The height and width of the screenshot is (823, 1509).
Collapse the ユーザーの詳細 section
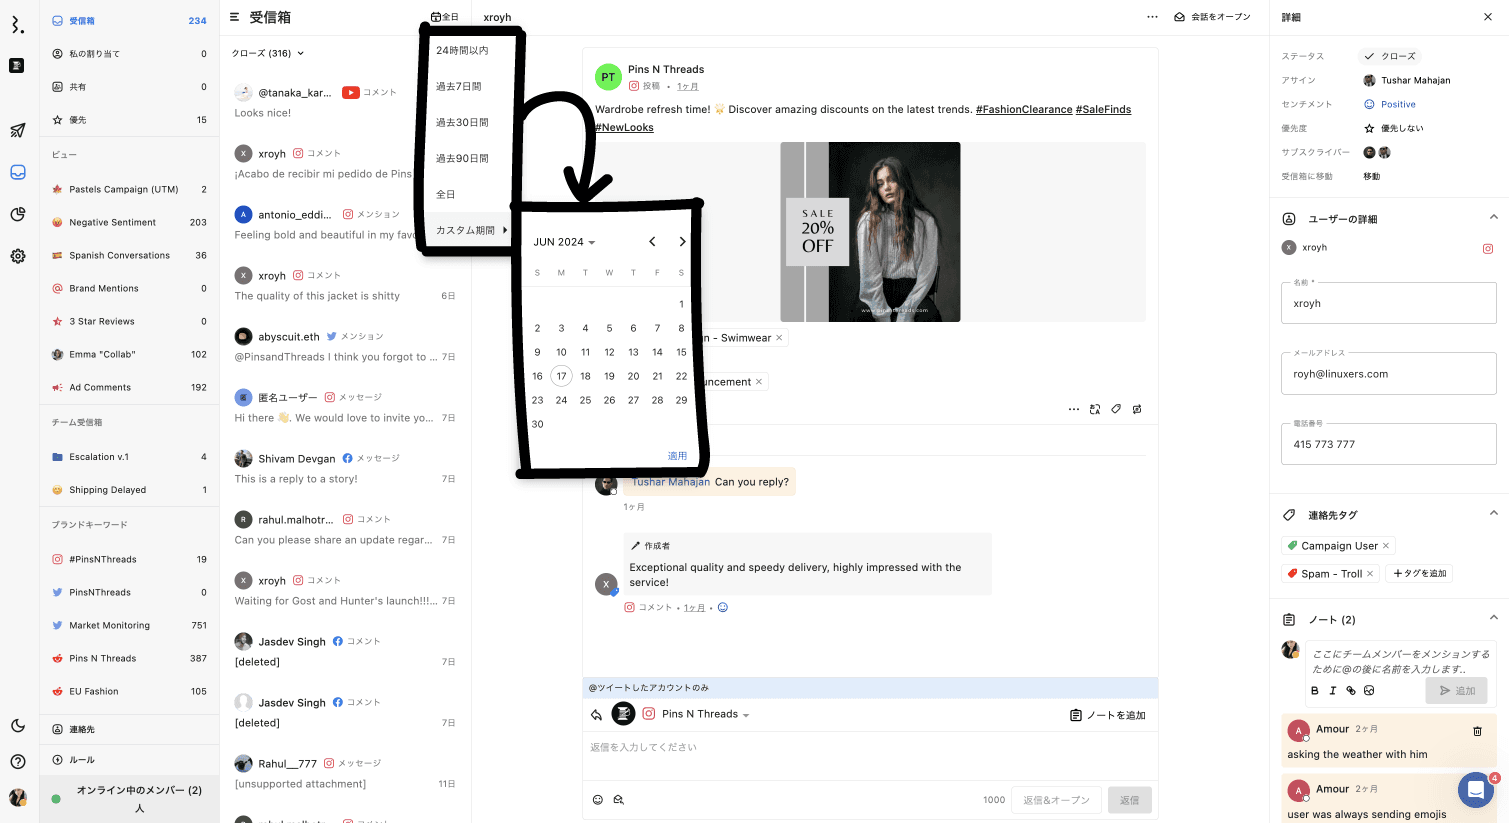[x=1493, y=218]
